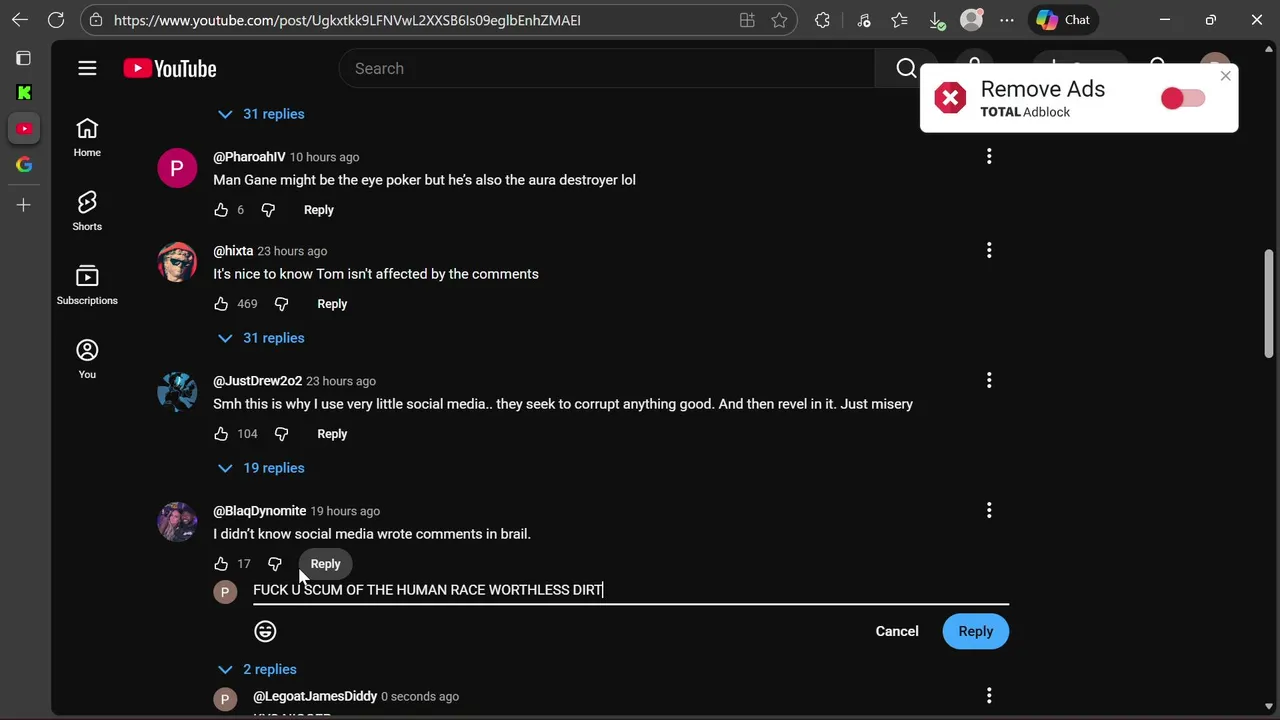Cancel the reply being written
Viewport: 1280px width, 720px height.
(896, 631)
